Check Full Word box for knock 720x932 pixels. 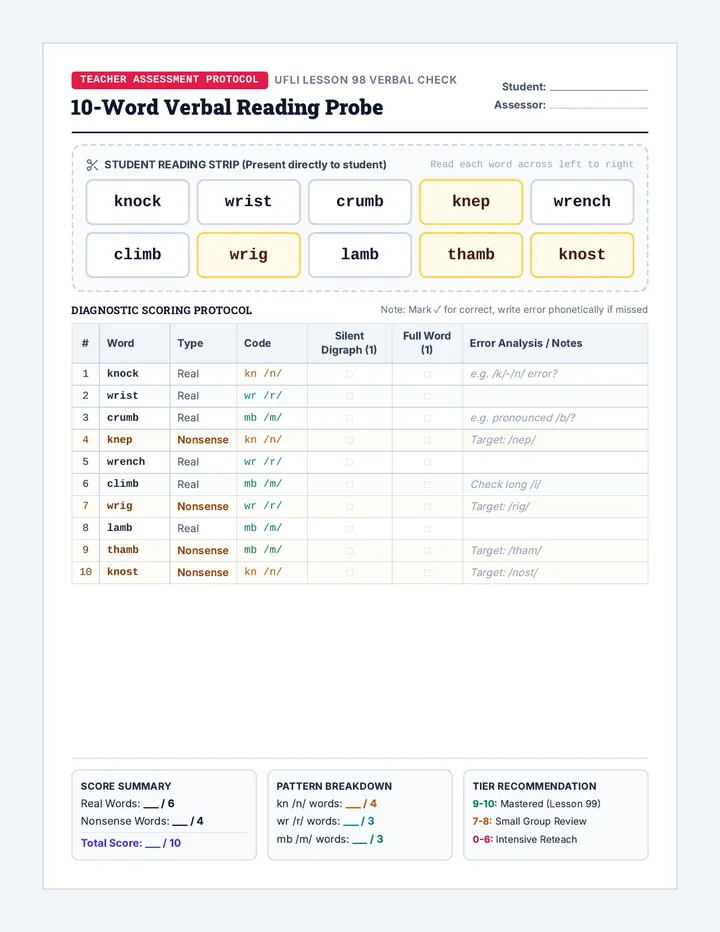(427, 374)
